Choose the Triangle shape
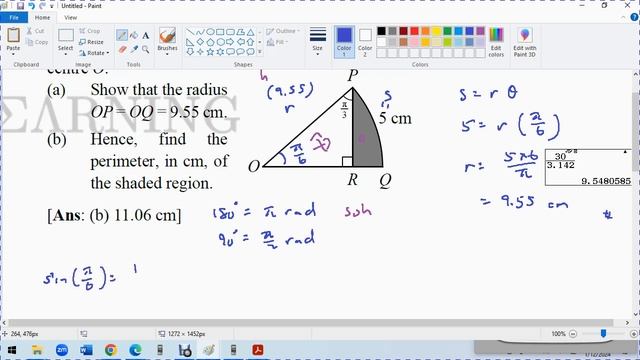This screenshot has width=640, height=360. point(251,32)
